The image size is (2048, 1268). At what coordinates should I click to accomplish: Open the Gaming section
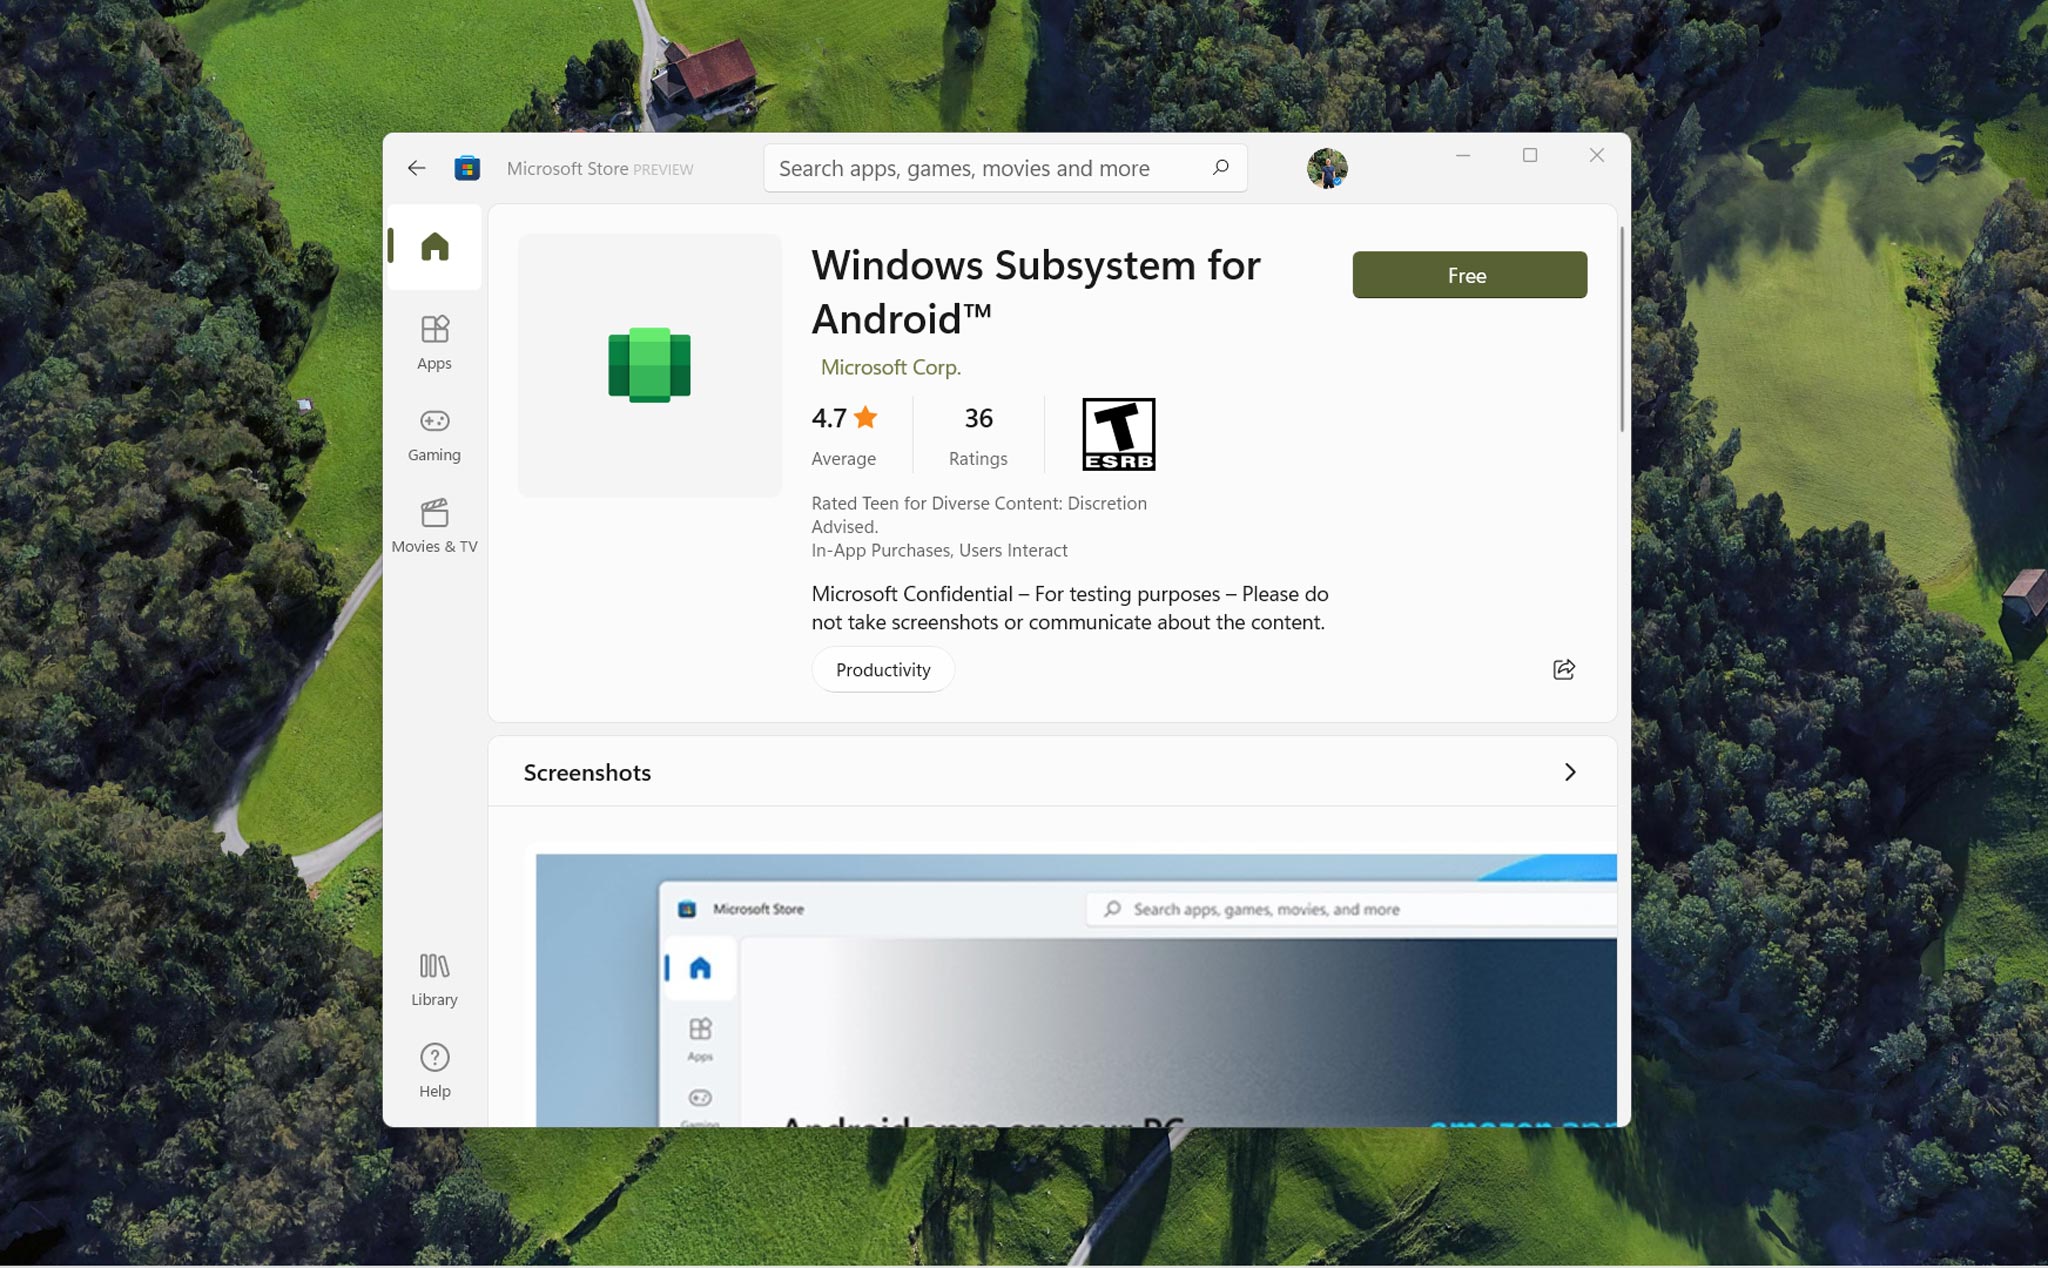pyautogui.click(x=434, y=432)
